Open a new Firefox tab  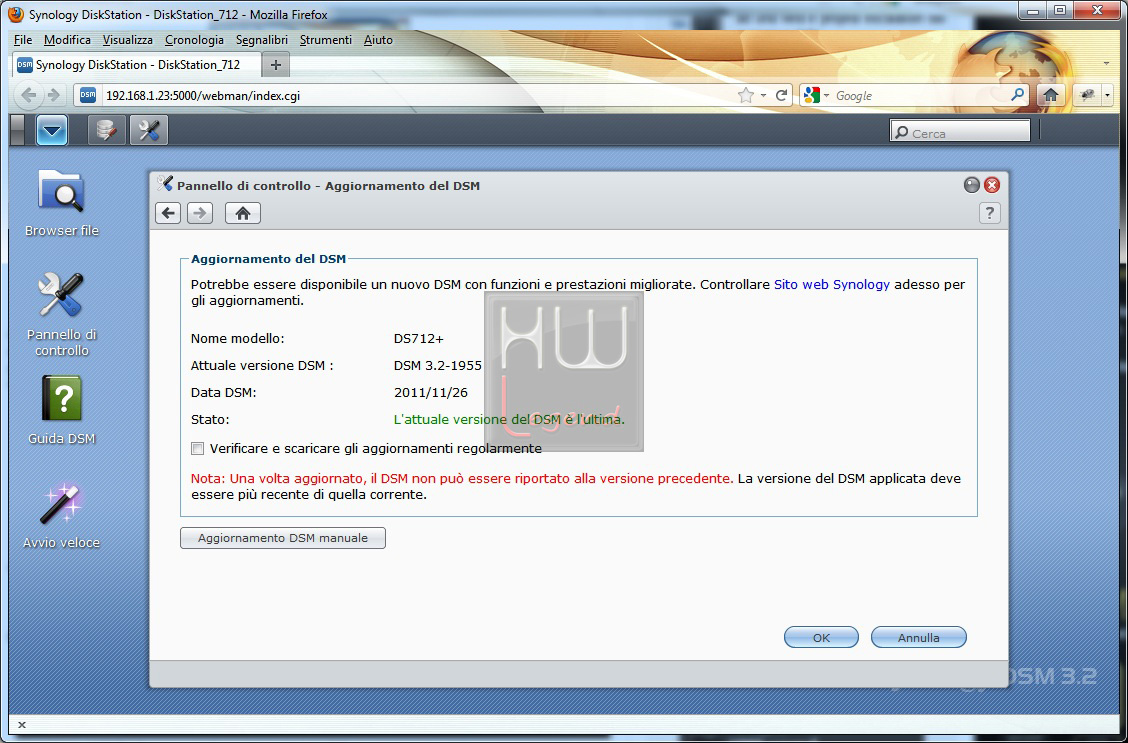tap(276, 65)
